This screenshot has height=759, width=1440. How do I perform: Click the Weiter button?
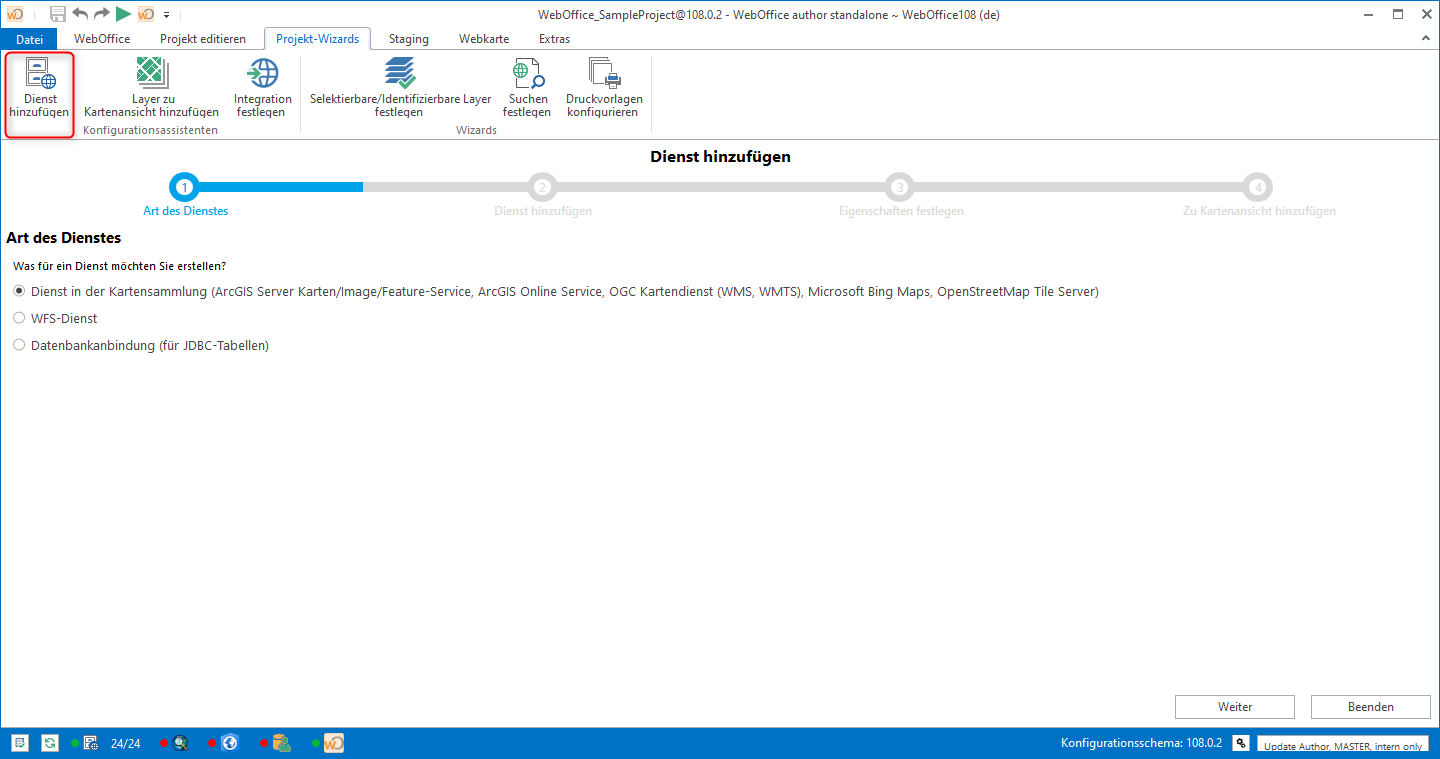[x=1234, y=707]
